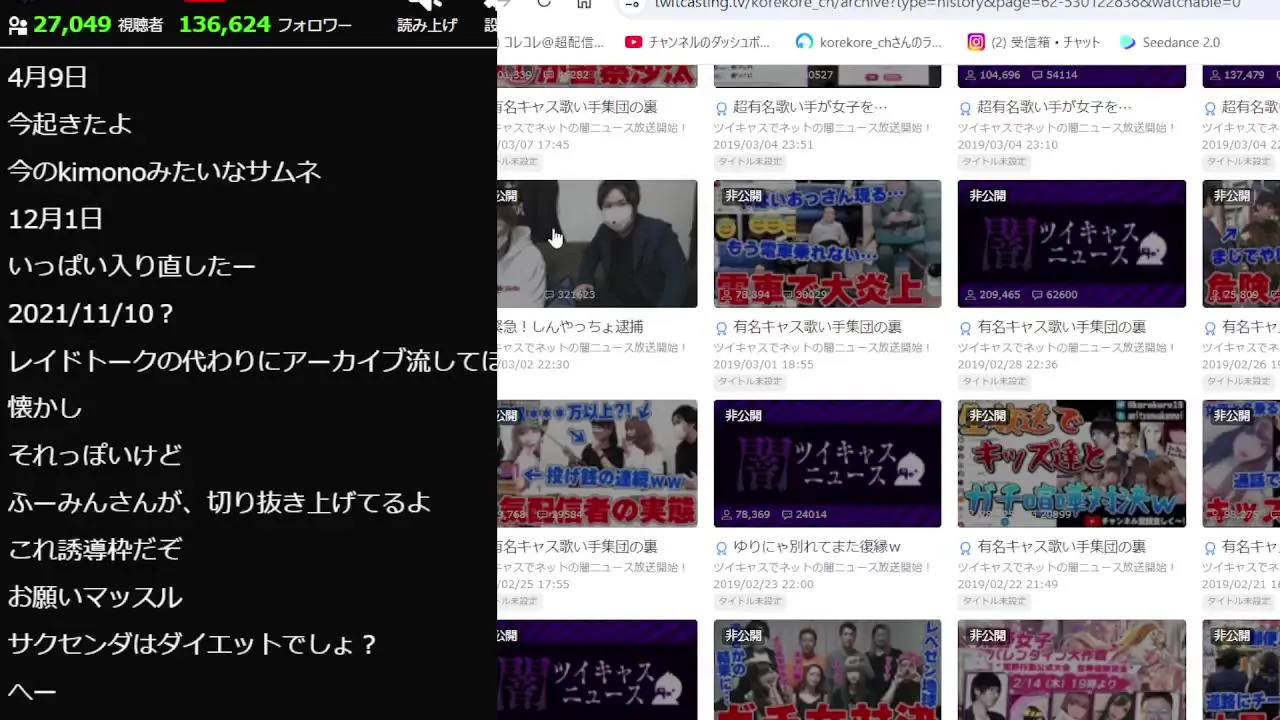Open the korekore_chさんのラ… bookmark
This screenshot has width=1280, height=720.
(869, 42)
